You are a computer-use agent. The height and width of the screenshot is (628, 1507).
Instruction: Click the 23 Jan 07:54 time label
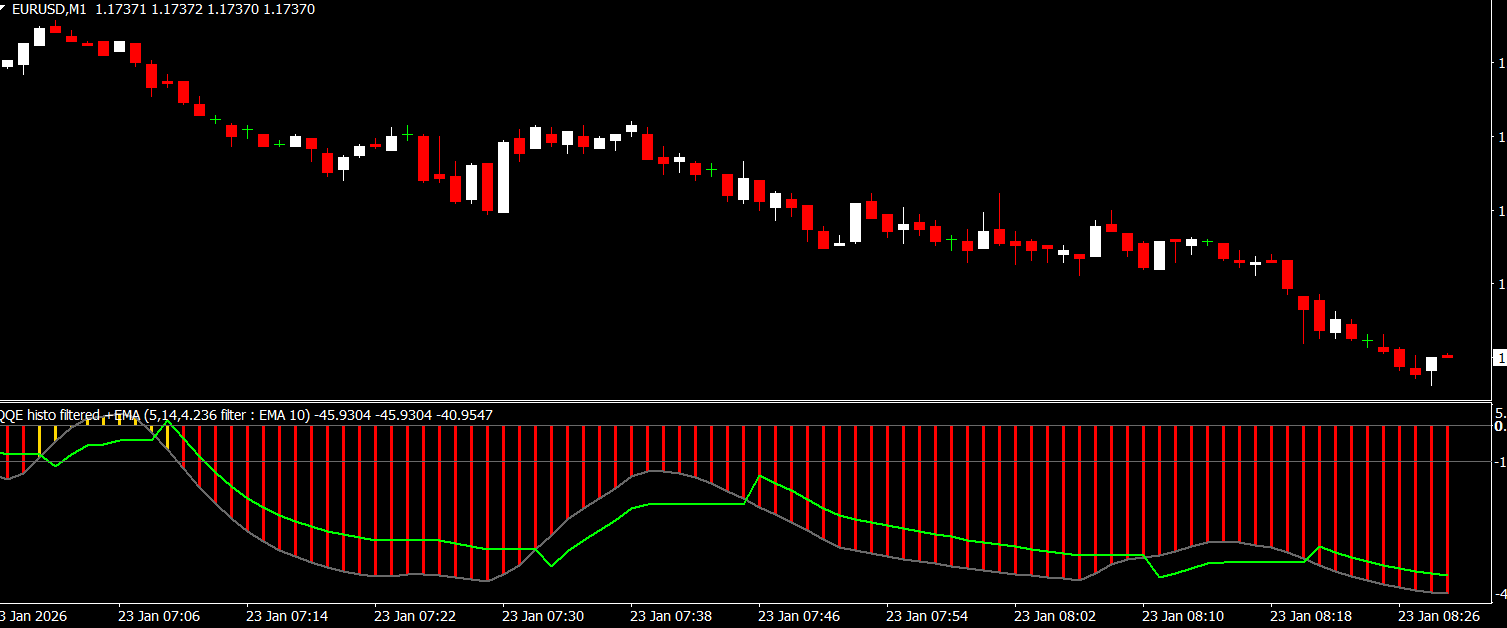[x=927, y=616]
